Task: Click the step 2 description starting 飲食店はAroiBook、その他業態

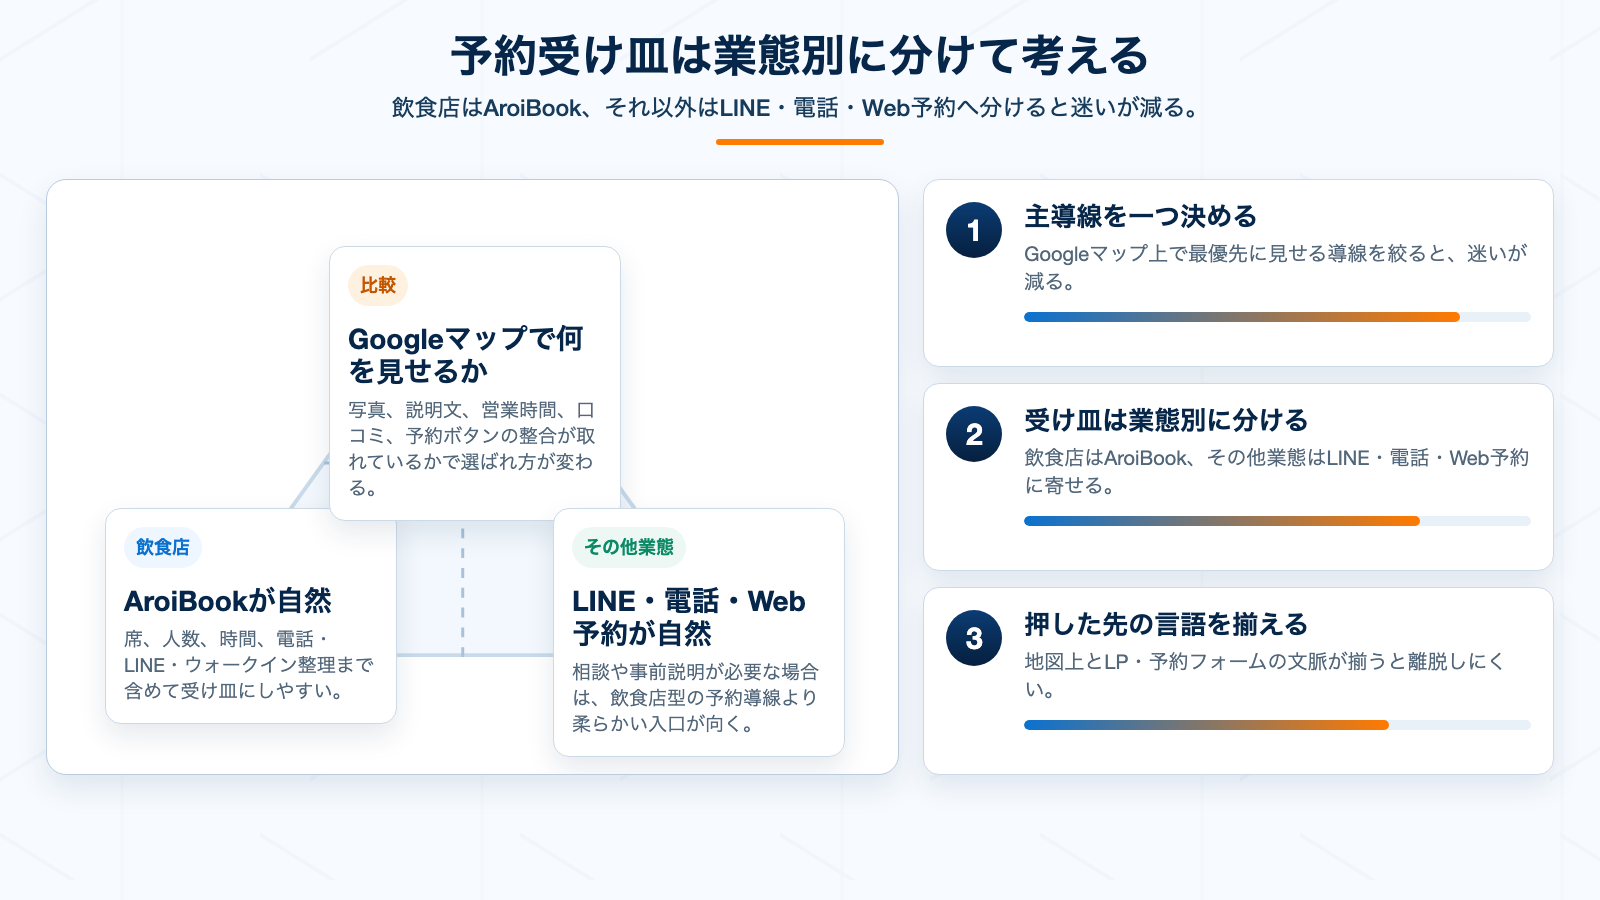Action: [x=1277, y=472]
